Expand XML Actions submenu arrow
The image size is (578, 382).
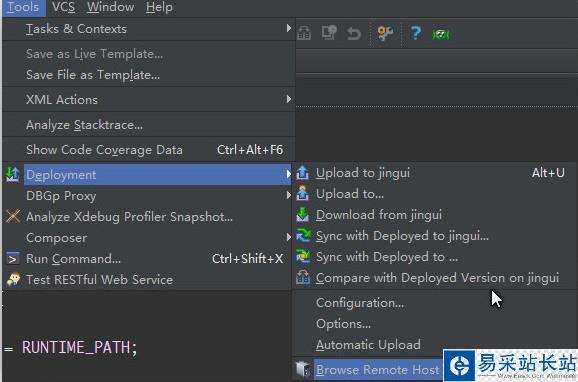289,99
